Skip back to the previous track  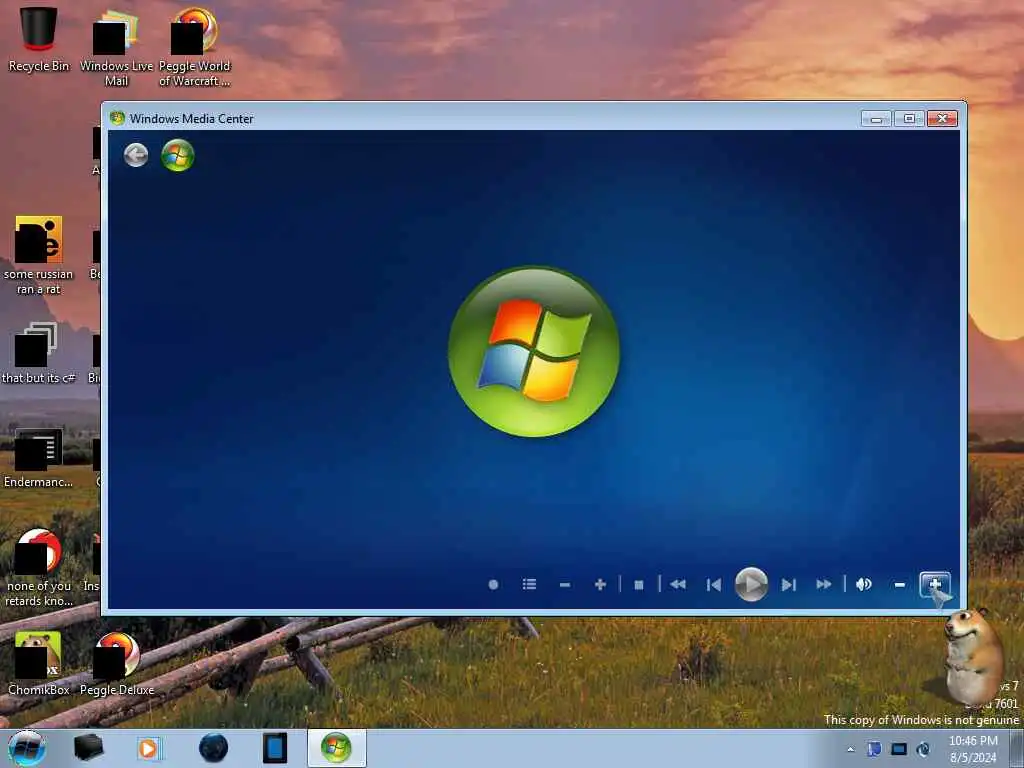pos(714,584)
